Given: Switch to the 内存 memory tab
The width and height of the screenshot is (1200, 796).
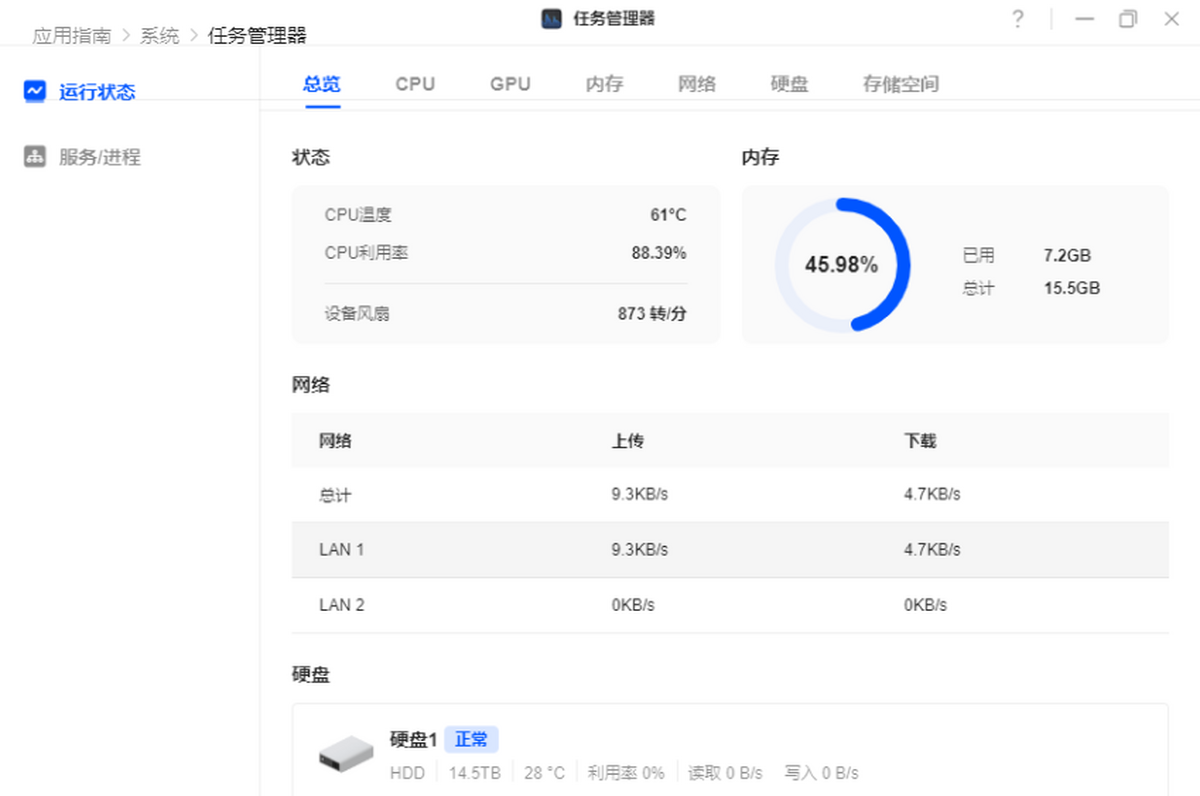Looking at the screenshot, I should (603, 84).
